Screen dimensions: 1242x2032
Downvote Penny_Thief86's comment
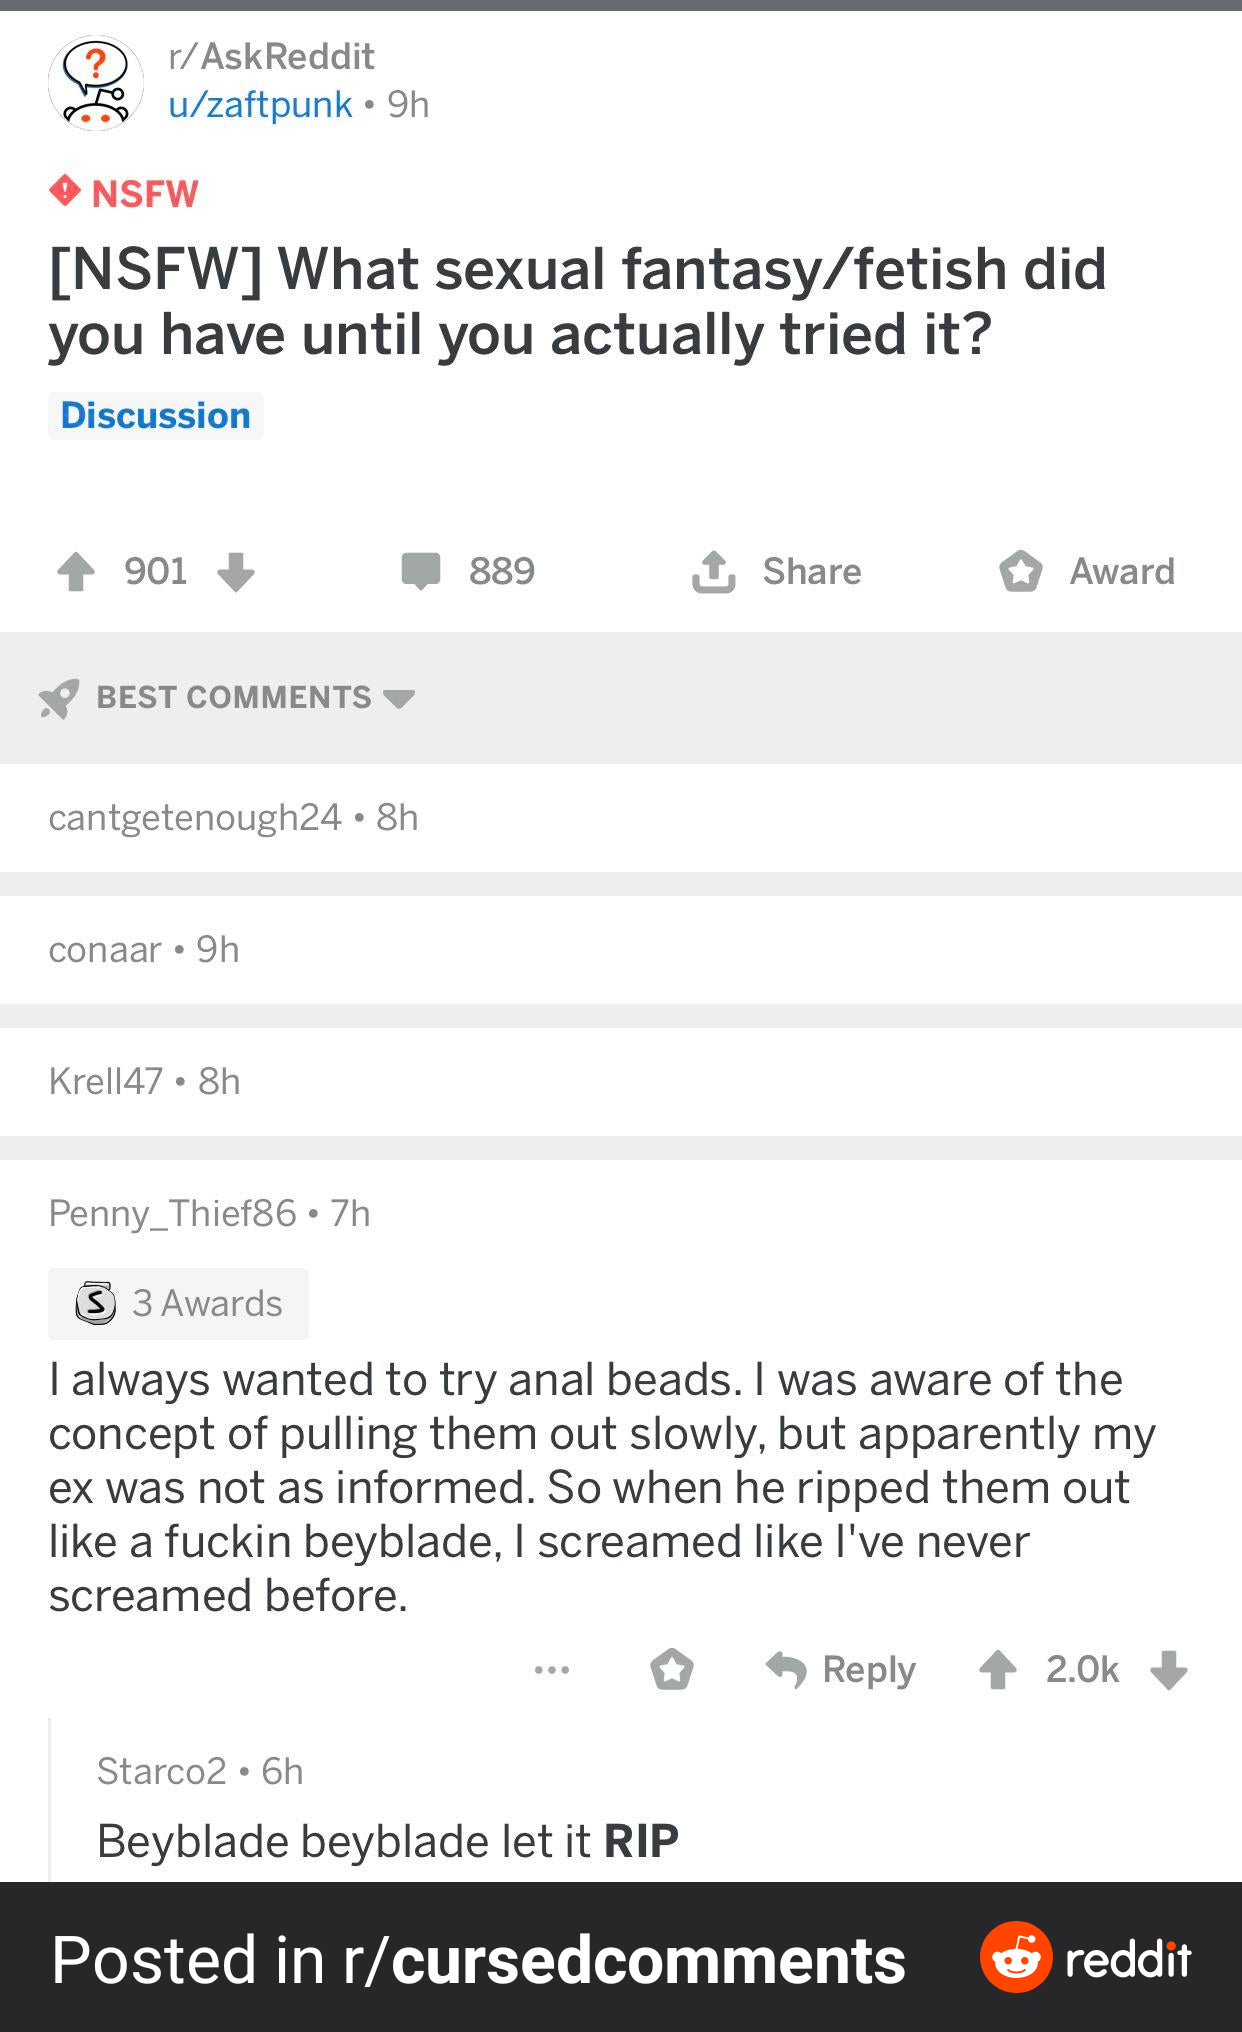pyautogui.click(x=1168, y=1669)
